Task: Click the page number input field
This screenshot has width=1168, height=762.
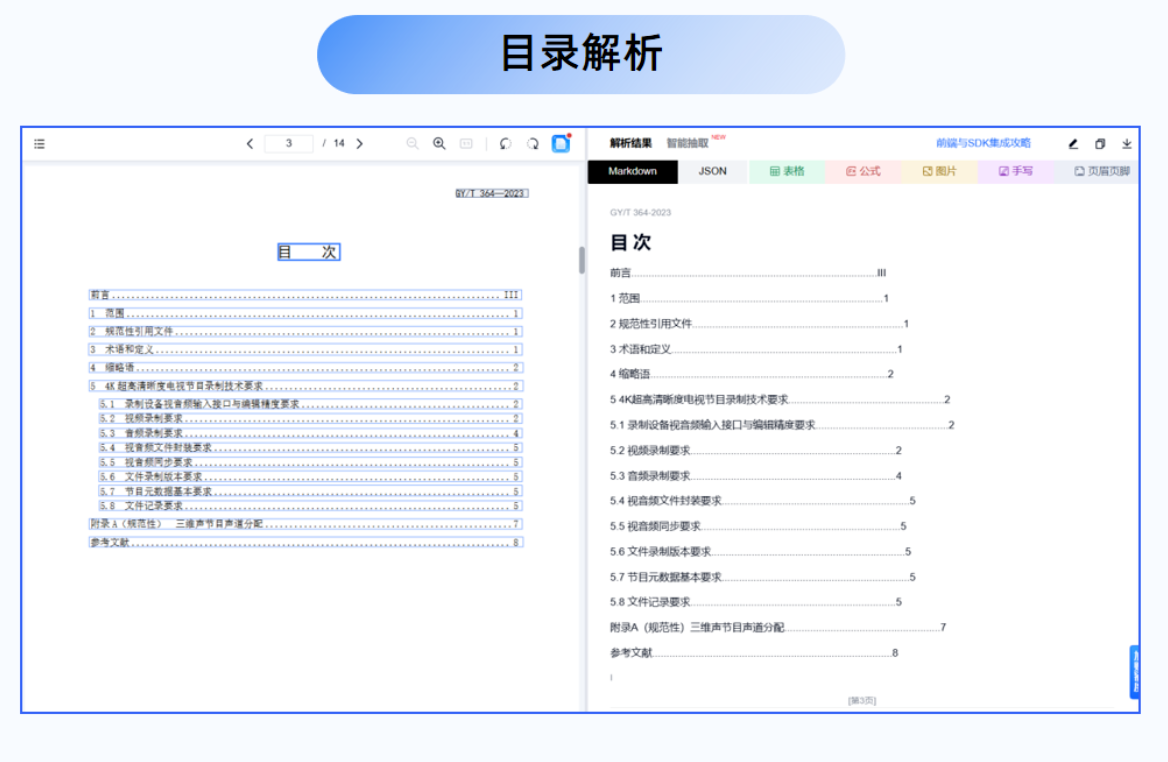Action: click(289, 144)
